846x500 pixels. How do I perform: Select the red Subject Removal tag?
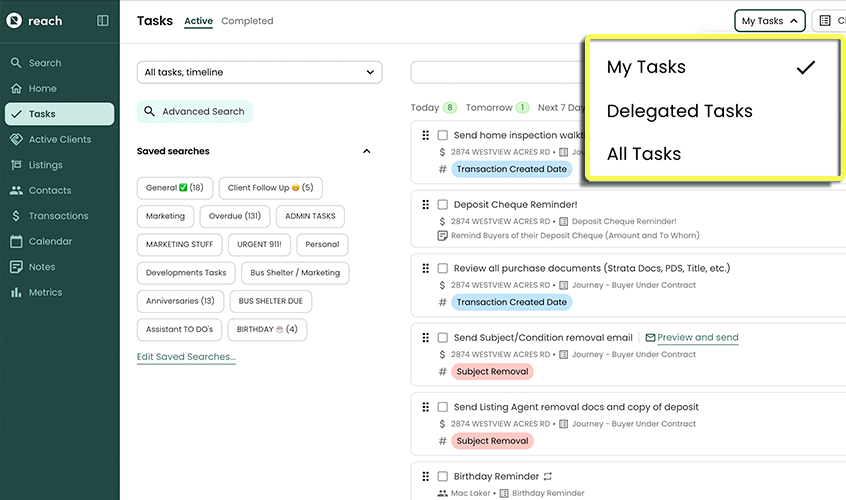click(x=492, y=371)
